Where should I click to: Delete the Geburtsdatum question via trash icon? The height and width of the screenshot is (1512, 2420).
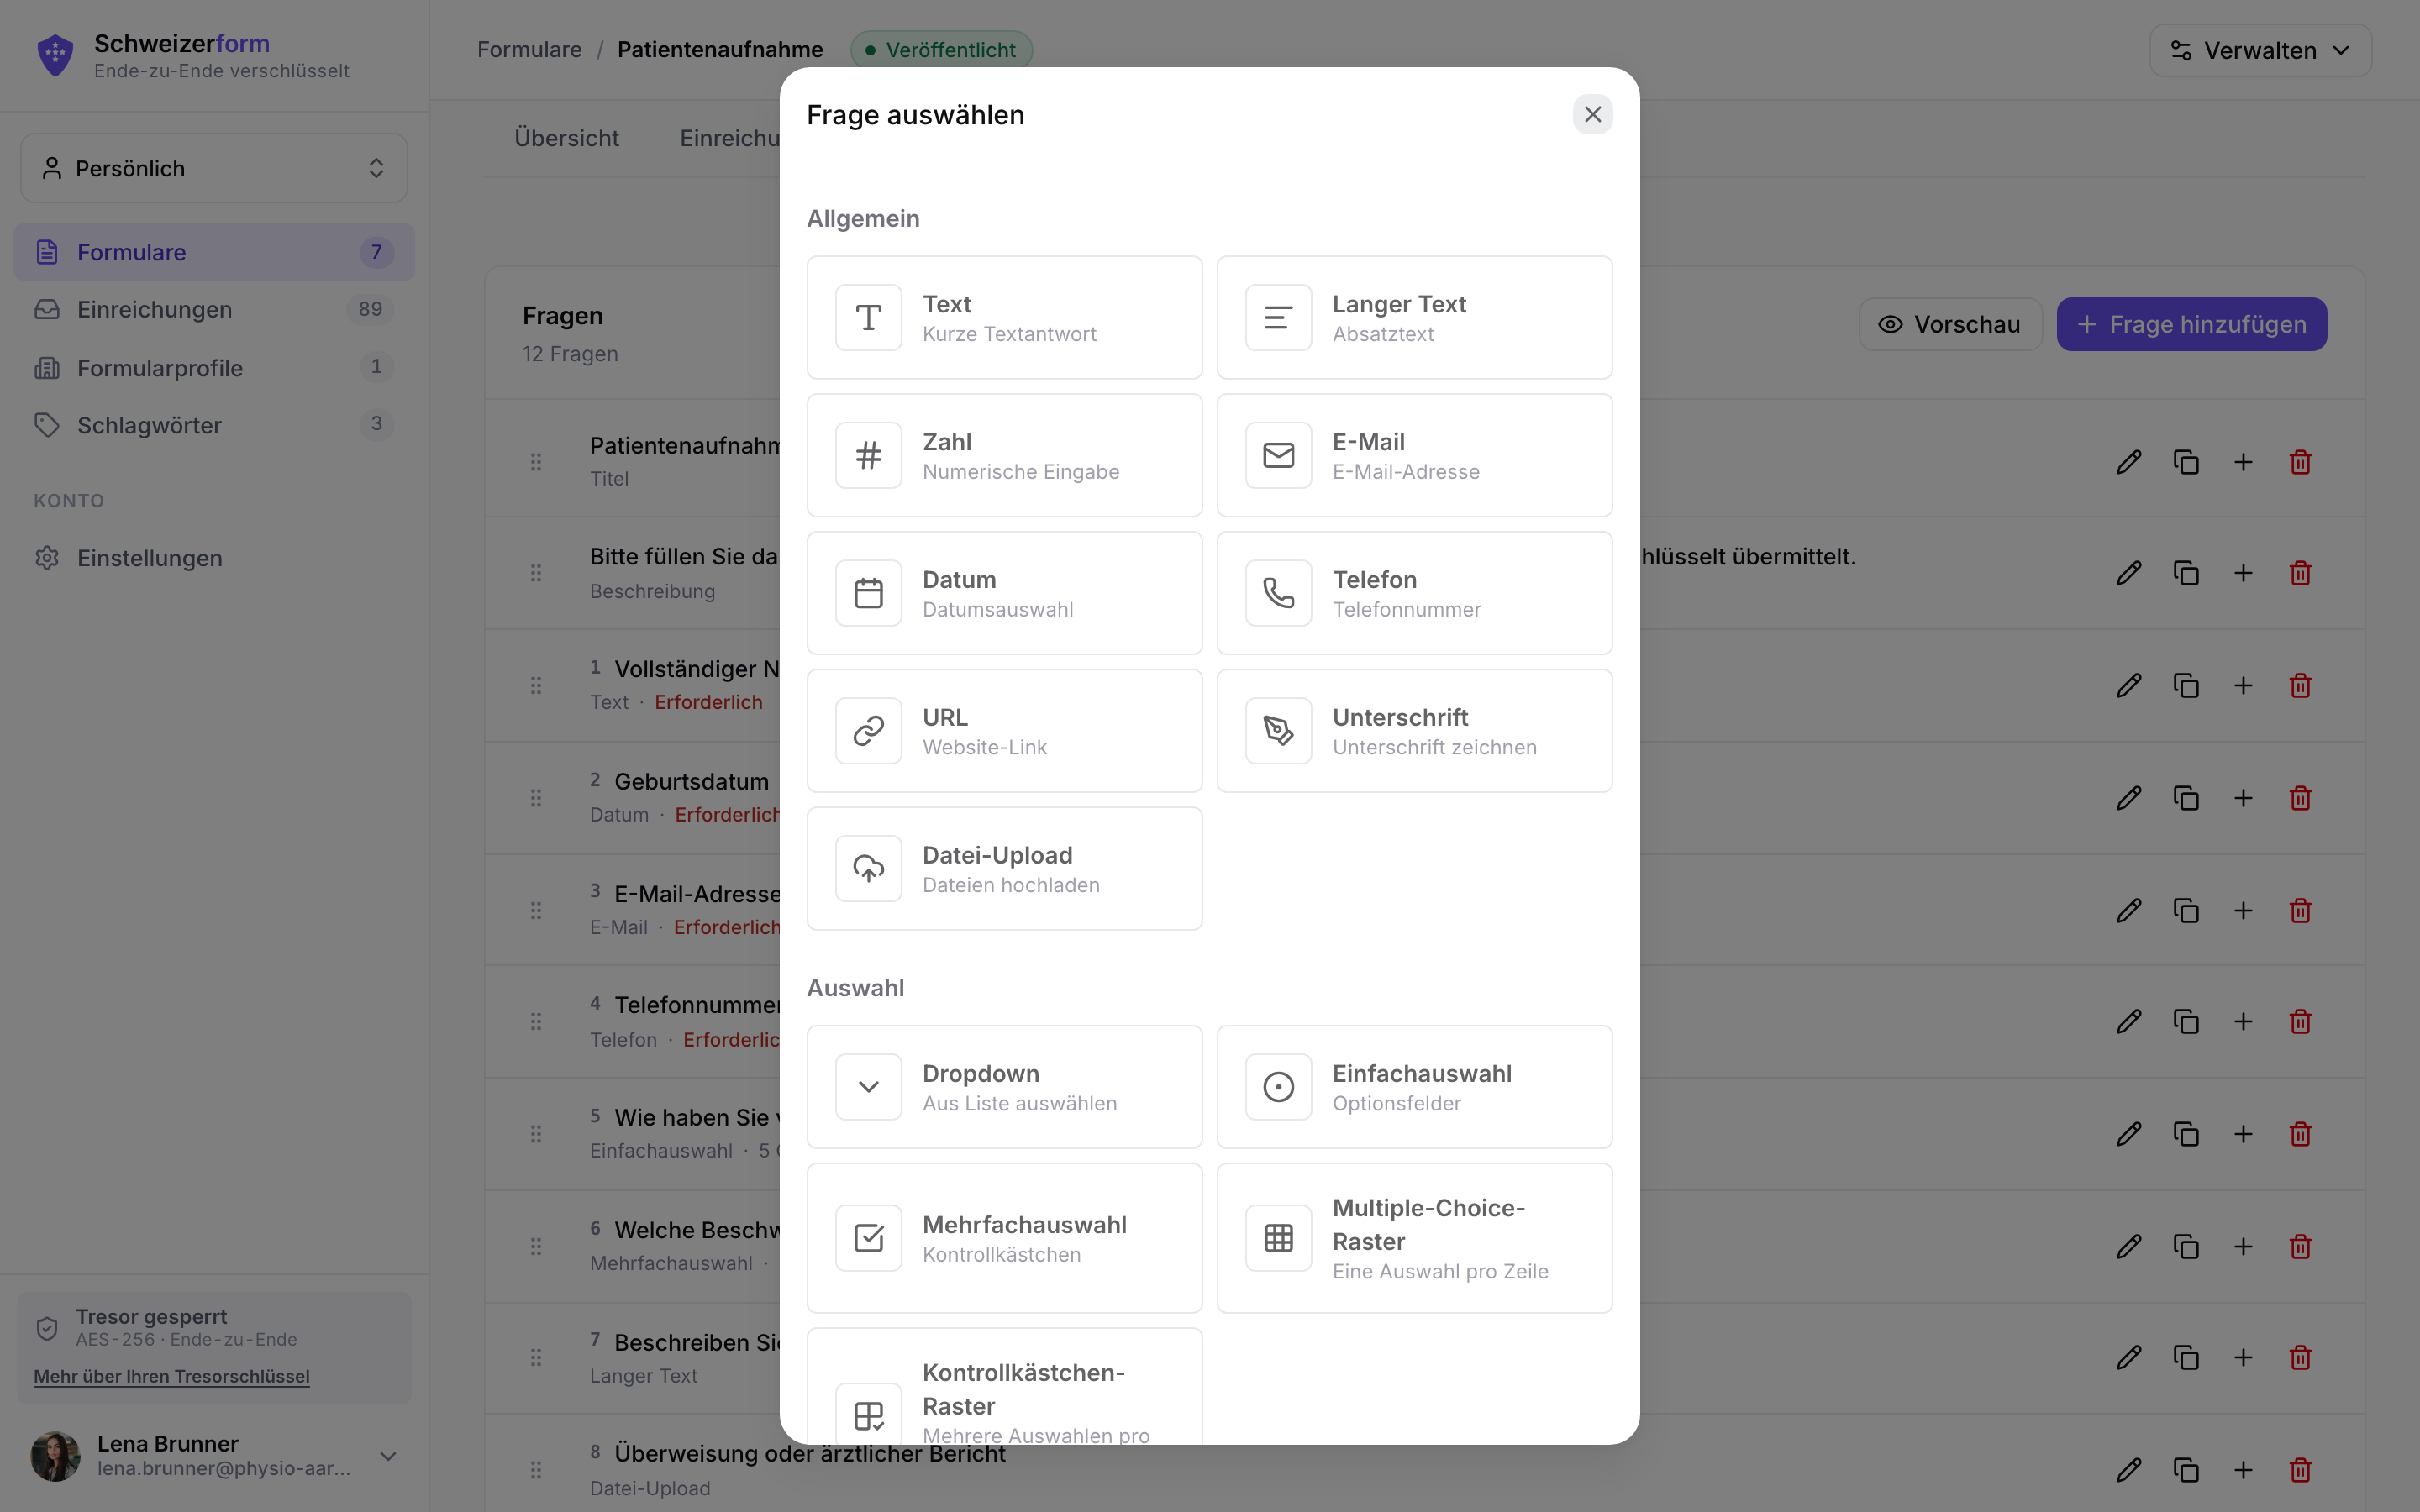pyautogui.click(x=2300, y=798)
